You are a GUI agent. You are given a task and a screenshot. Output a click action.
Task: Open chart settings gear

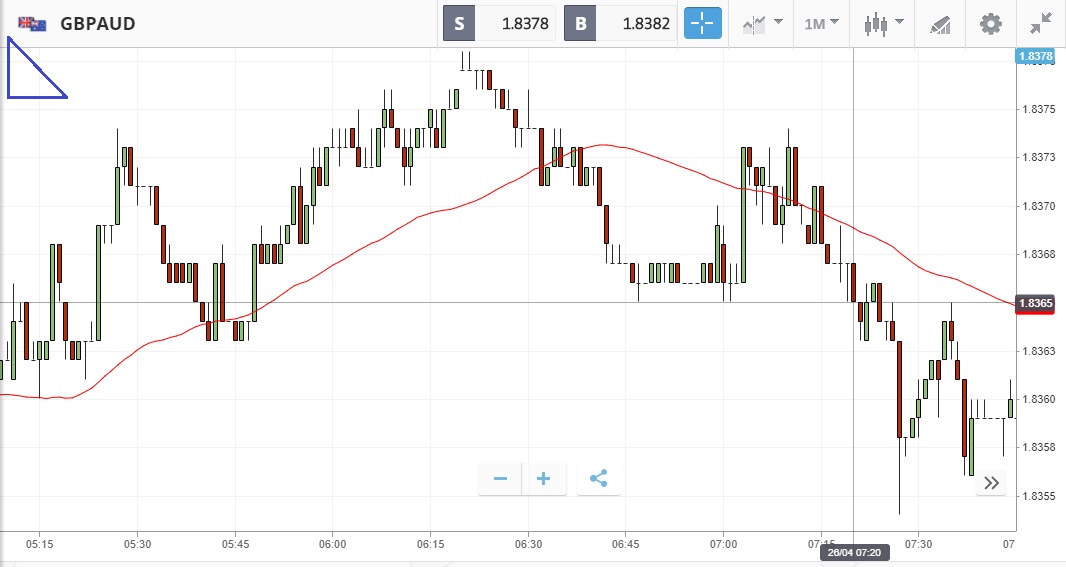coord(990,23)
